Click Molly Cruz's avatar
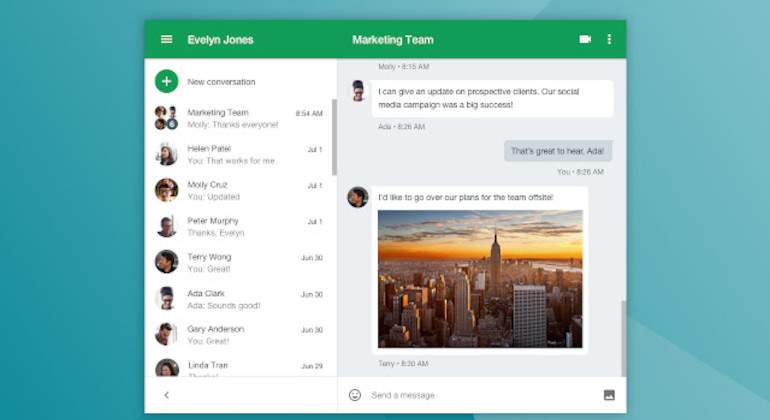This screenshot has height=420, width=770. coord(166,190)
